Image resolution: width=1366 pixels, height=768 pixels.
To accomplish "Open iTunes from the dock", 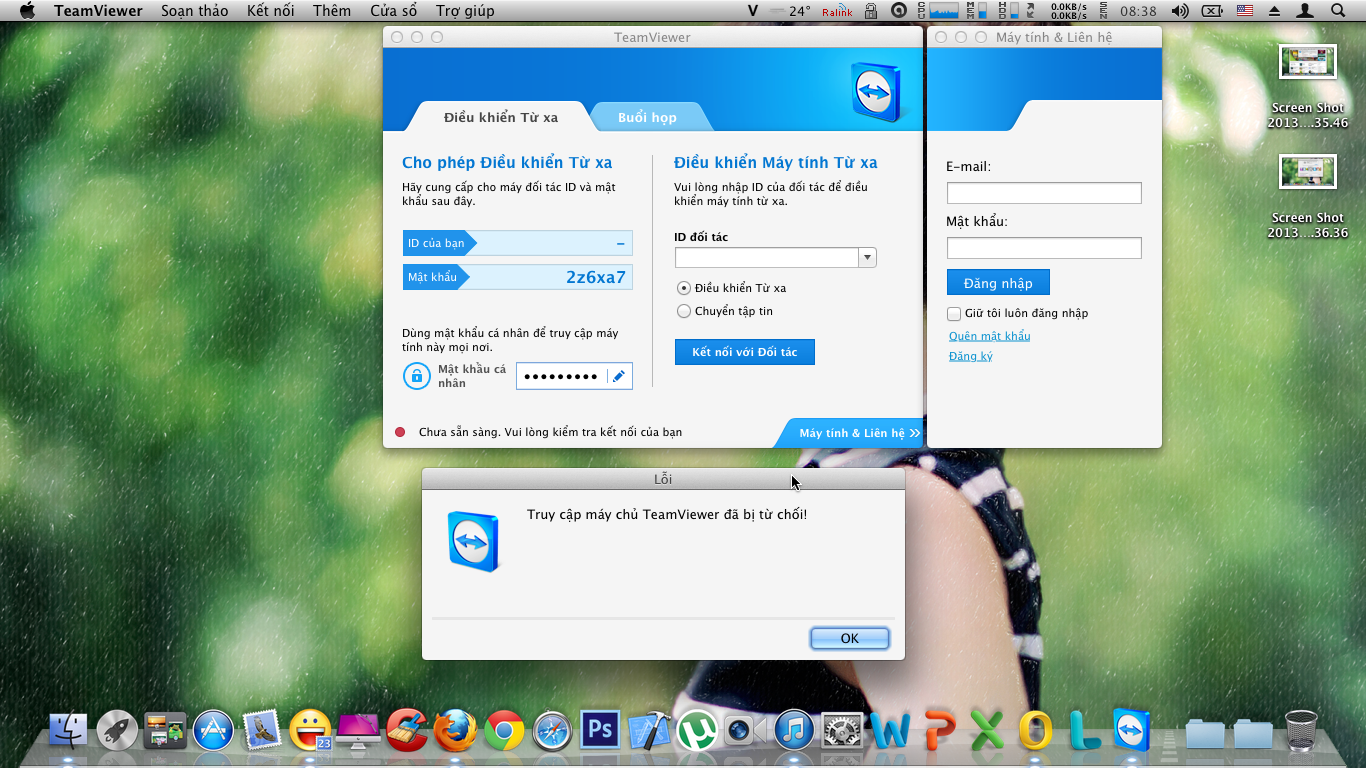I will point(794,732).
